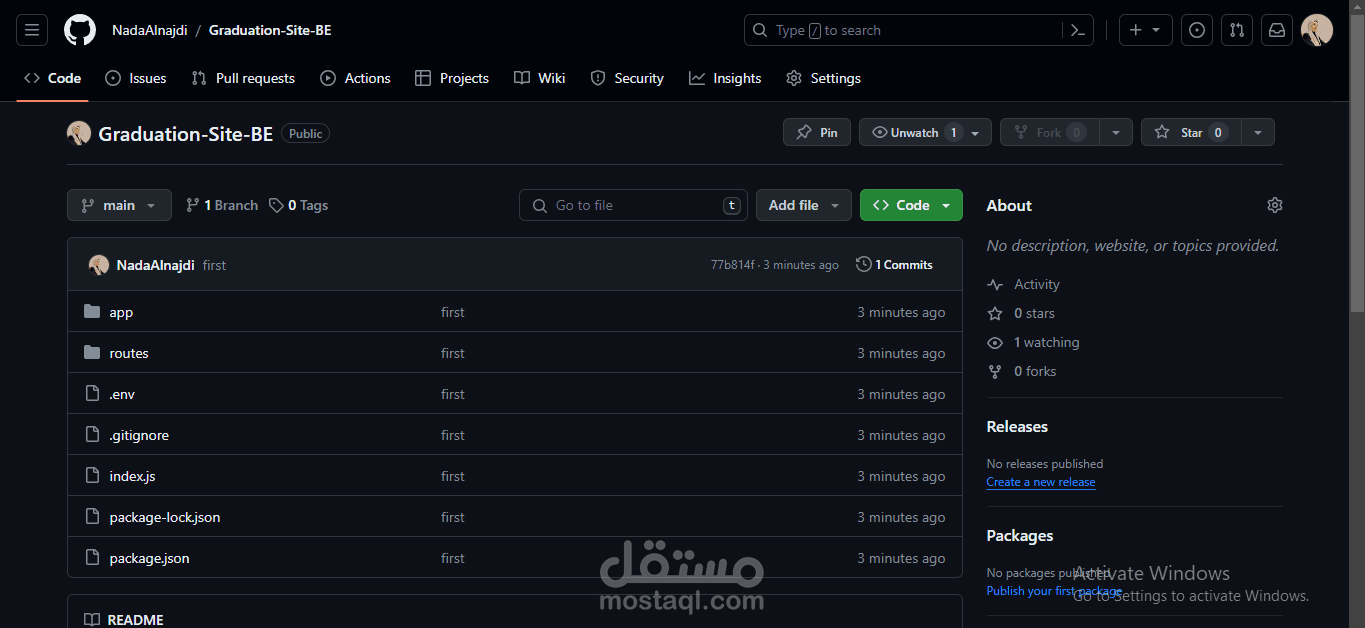Go to GitHub homepage via Octocat logo

(80, 30)
